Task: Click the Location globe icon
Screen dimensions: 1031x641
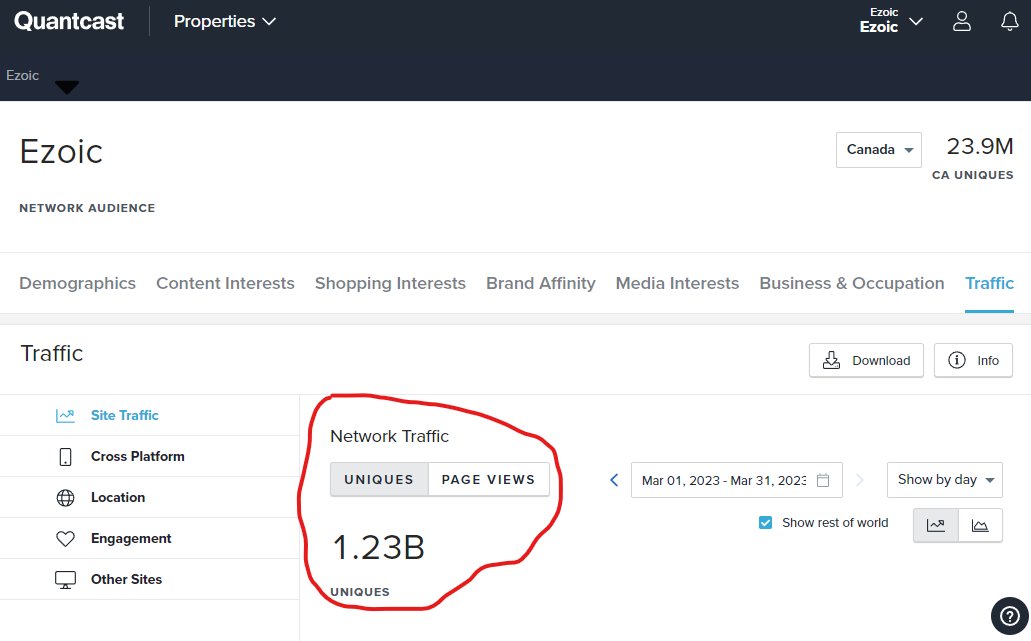Action: pos(65,498)
